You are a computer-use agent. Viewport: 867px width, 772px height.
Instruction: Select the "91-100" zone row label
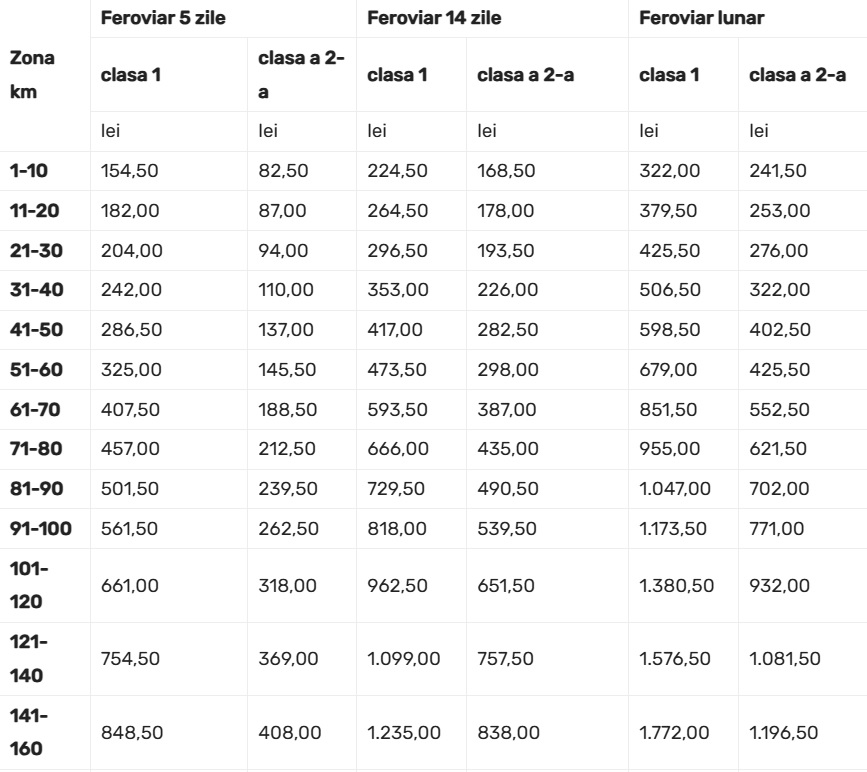click(41, 528)
